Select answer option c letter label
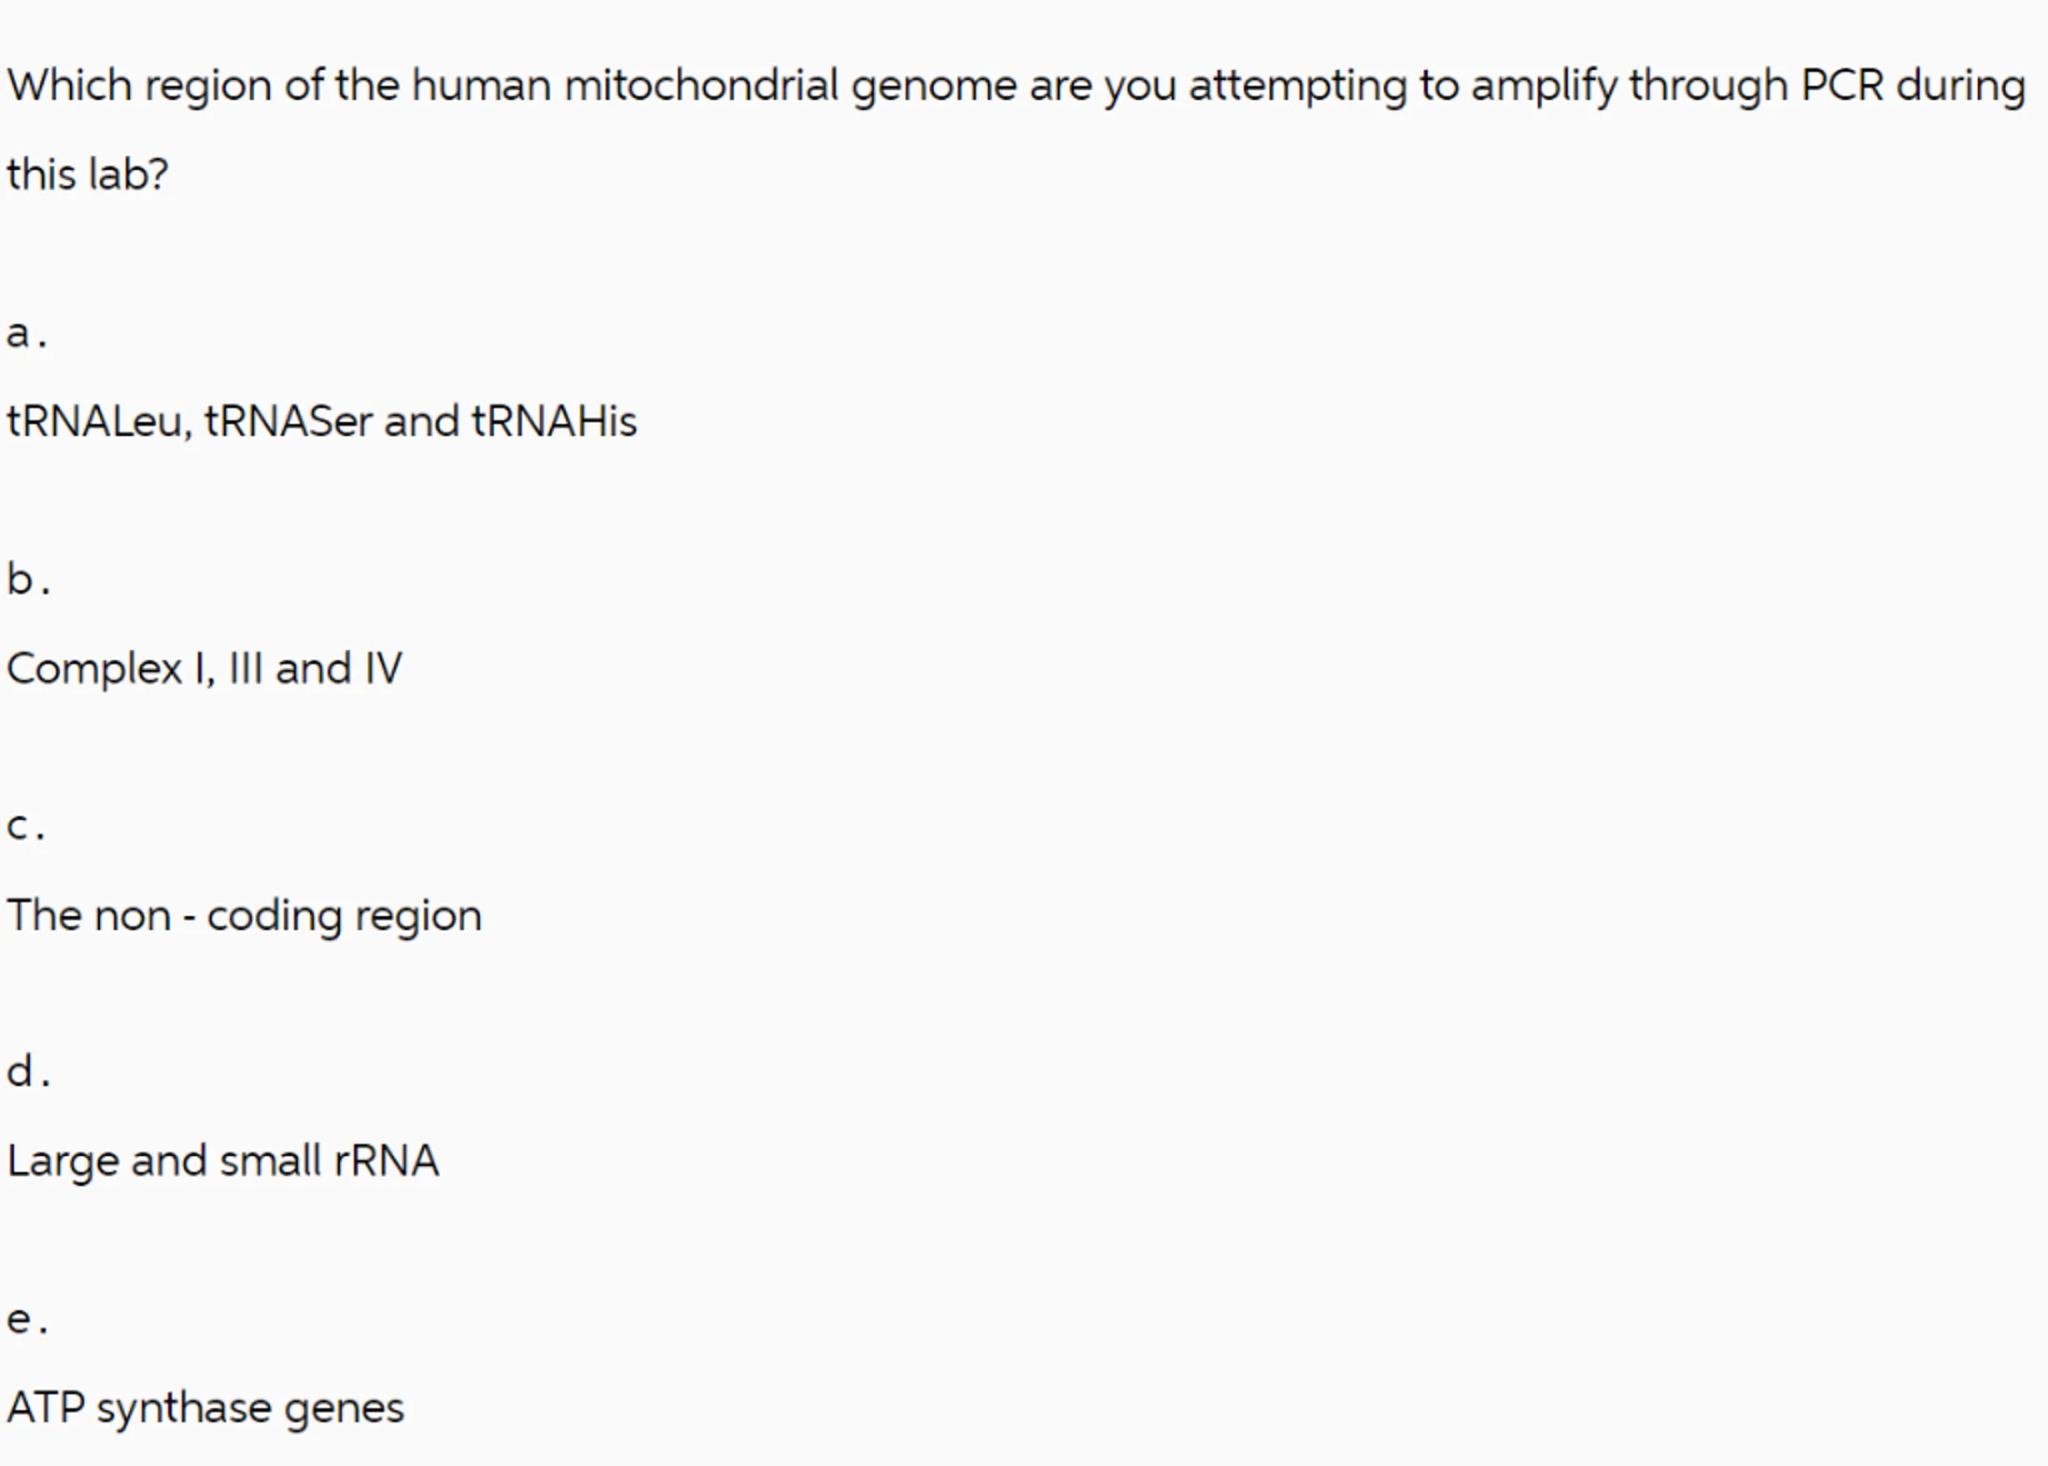Image resolution: width=2048 pixels, height=1466 pixels. tap(24, 827)
